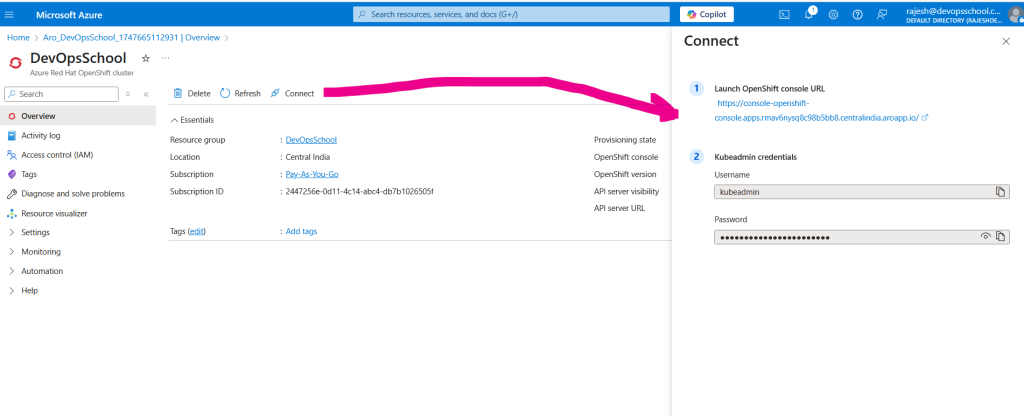Image resolution: width=1024 pixels, height=416 pixels.
Task: Open Cloud Shell from the top bar
Action: [x=784, y=14]
